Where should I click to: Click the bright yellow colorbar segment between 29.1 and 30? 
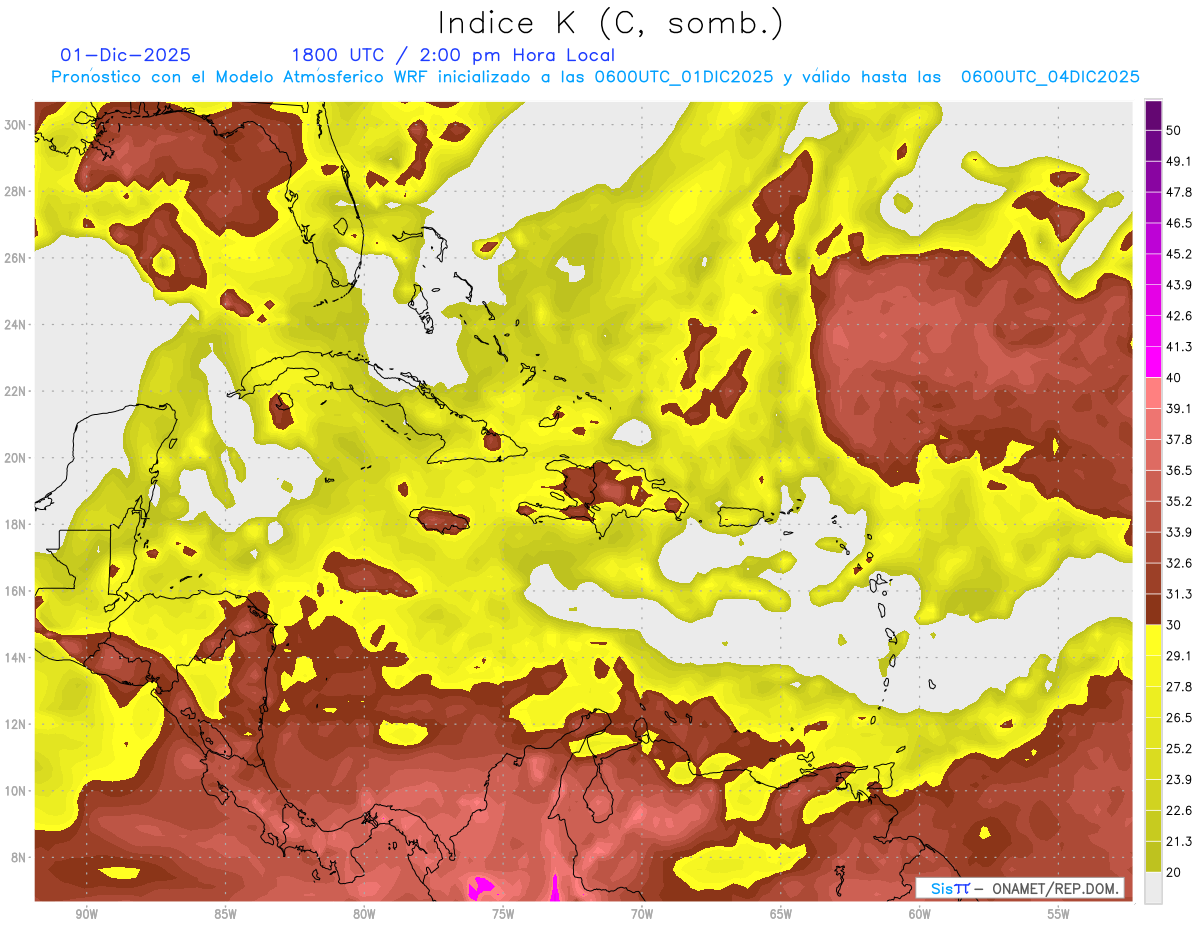[x=1153, y=640]
